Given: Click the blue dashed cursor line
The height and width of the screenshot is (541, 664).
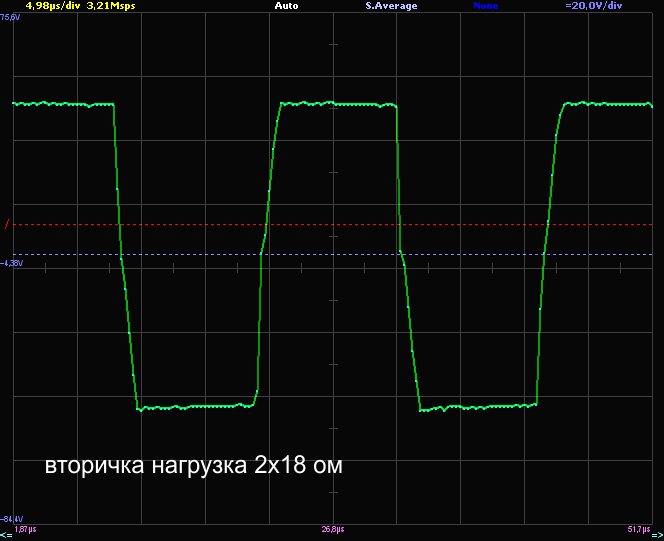Looking at the screenshot, I should click(333, 254).
